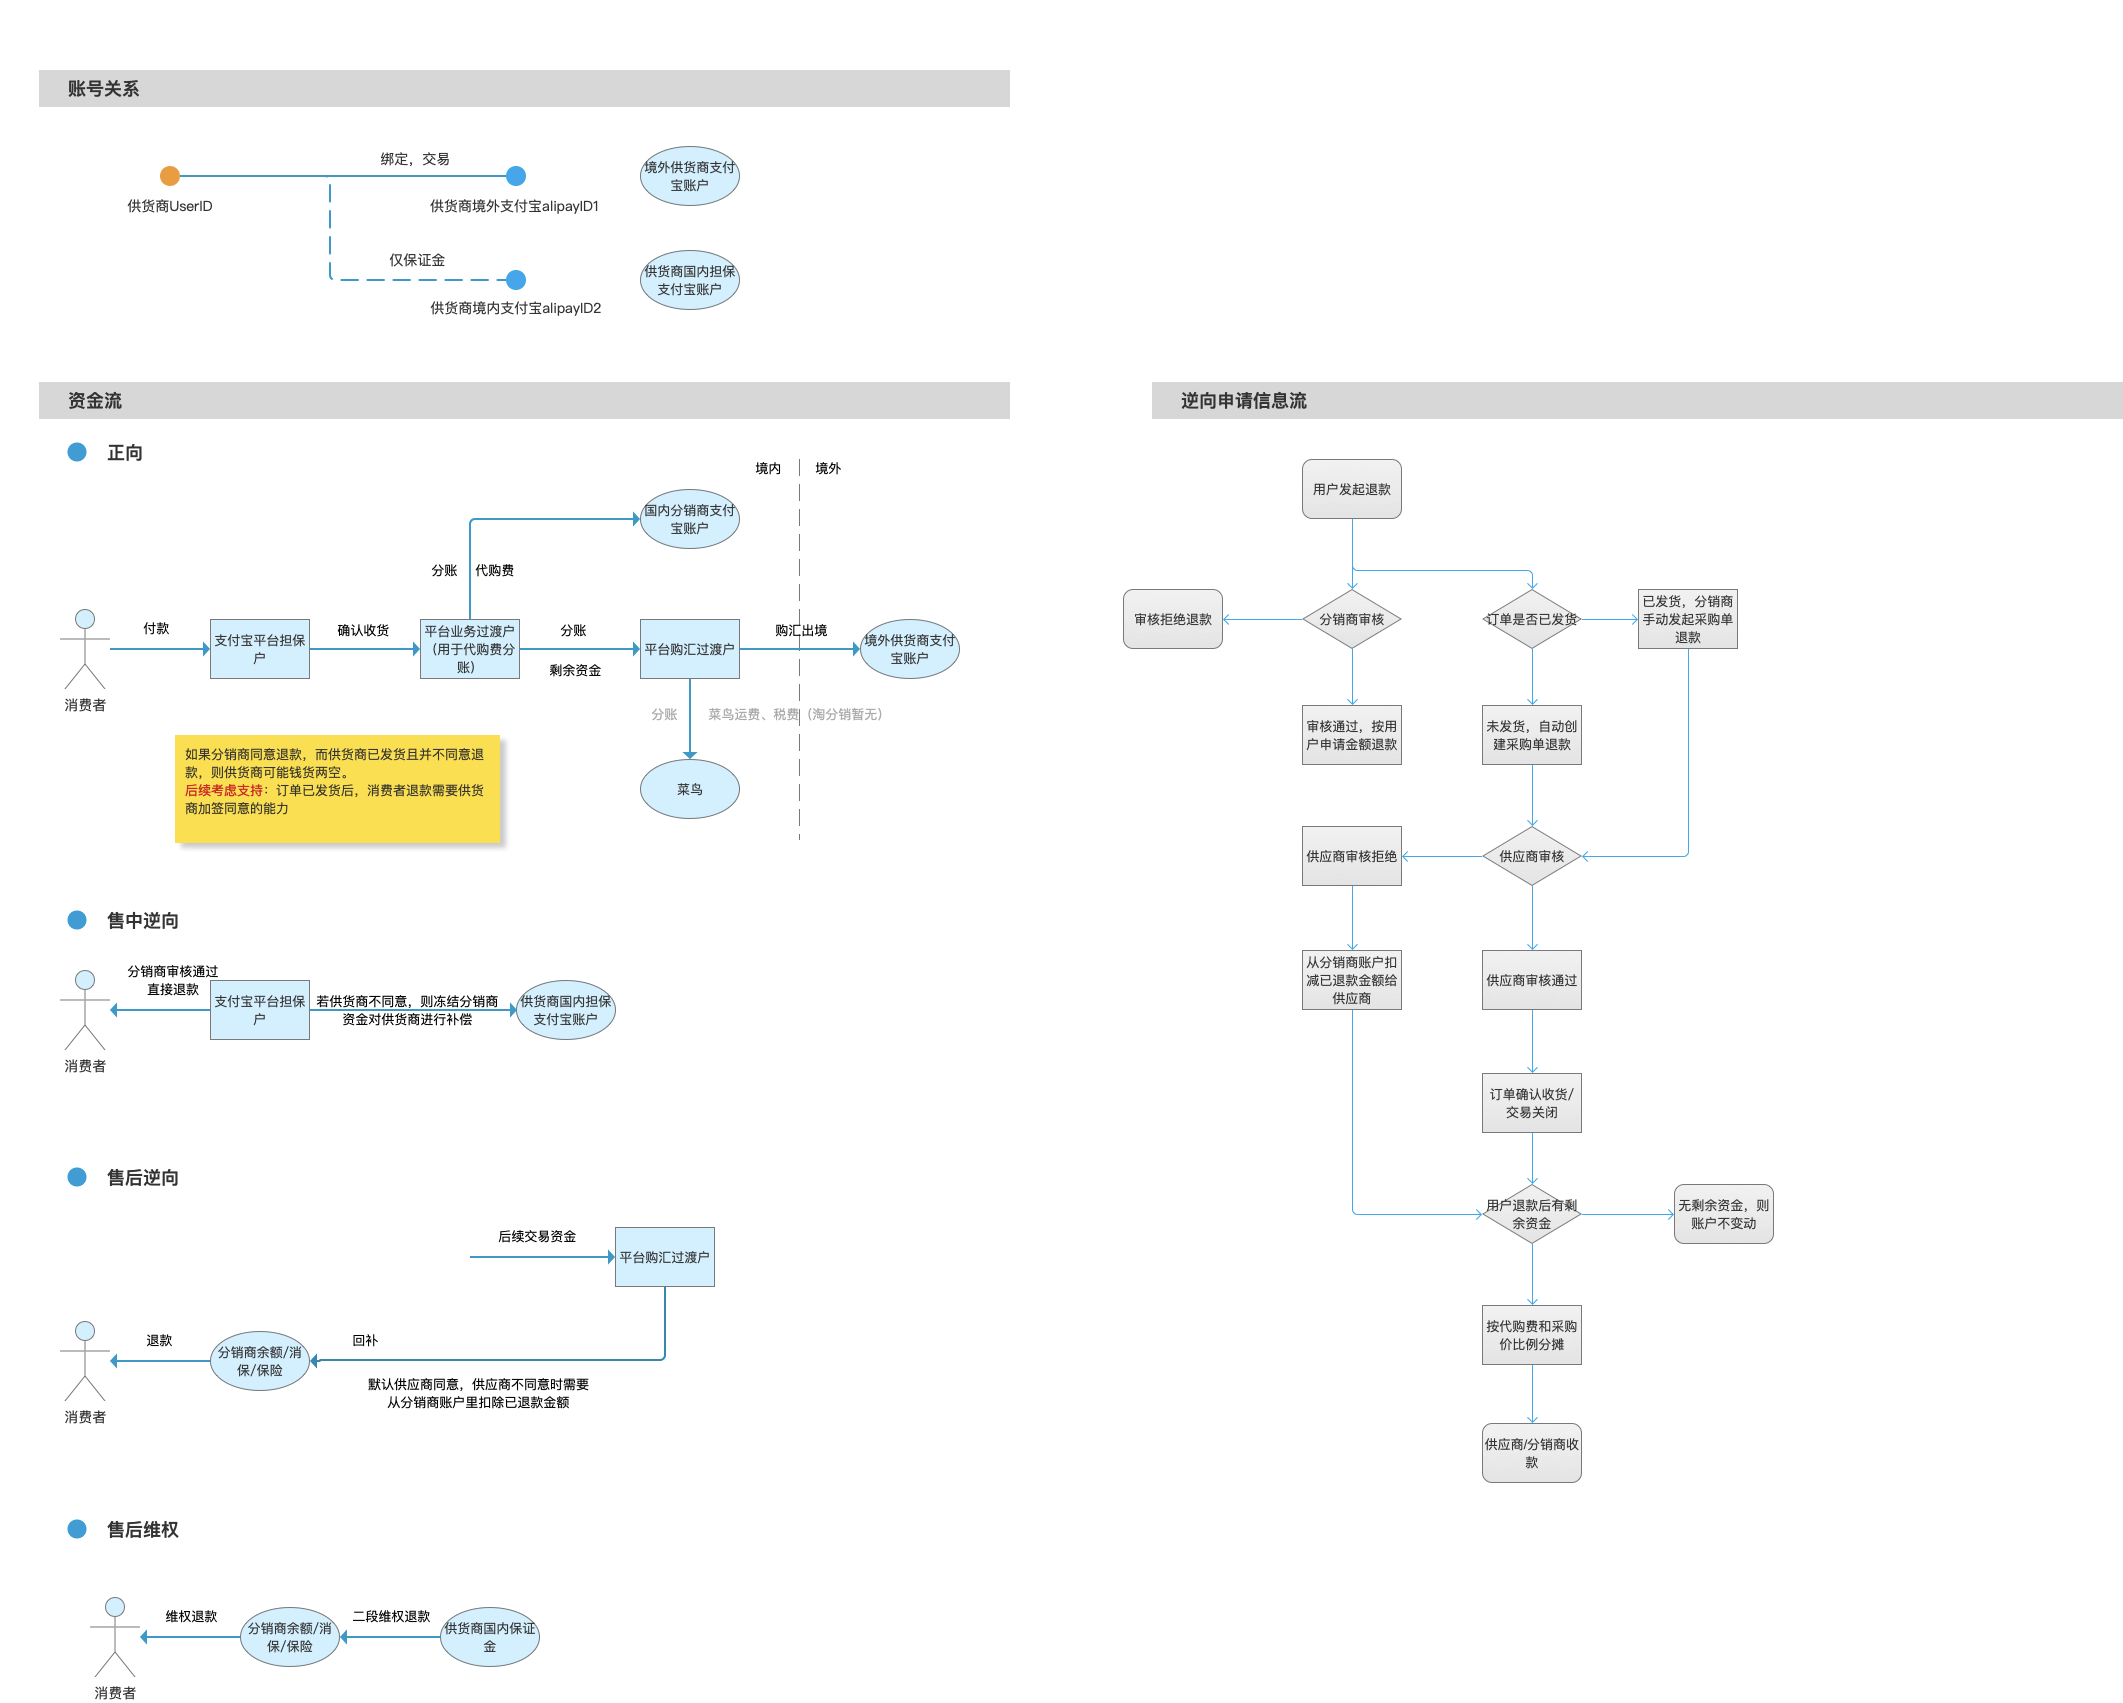This screenshot has height=1703, width=2123.
Task: Click the 剩余资金 label
Action: click(x=575, y=670)
